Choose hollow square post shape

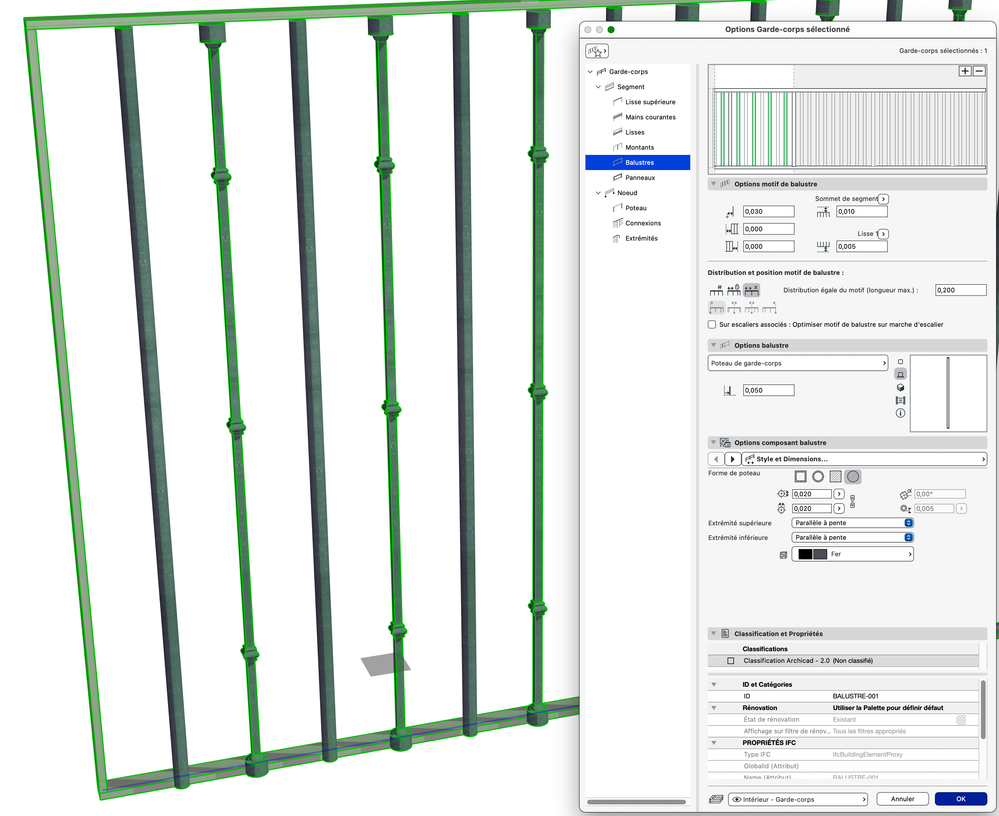[801, 476]
